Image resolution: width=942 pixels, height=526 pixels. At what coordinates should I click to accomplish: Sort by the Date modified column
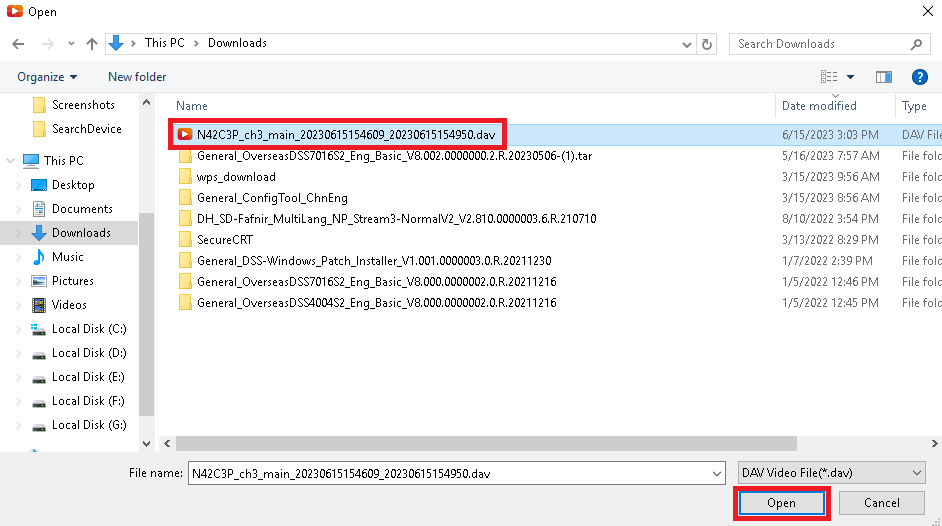(x=819, y=106)
